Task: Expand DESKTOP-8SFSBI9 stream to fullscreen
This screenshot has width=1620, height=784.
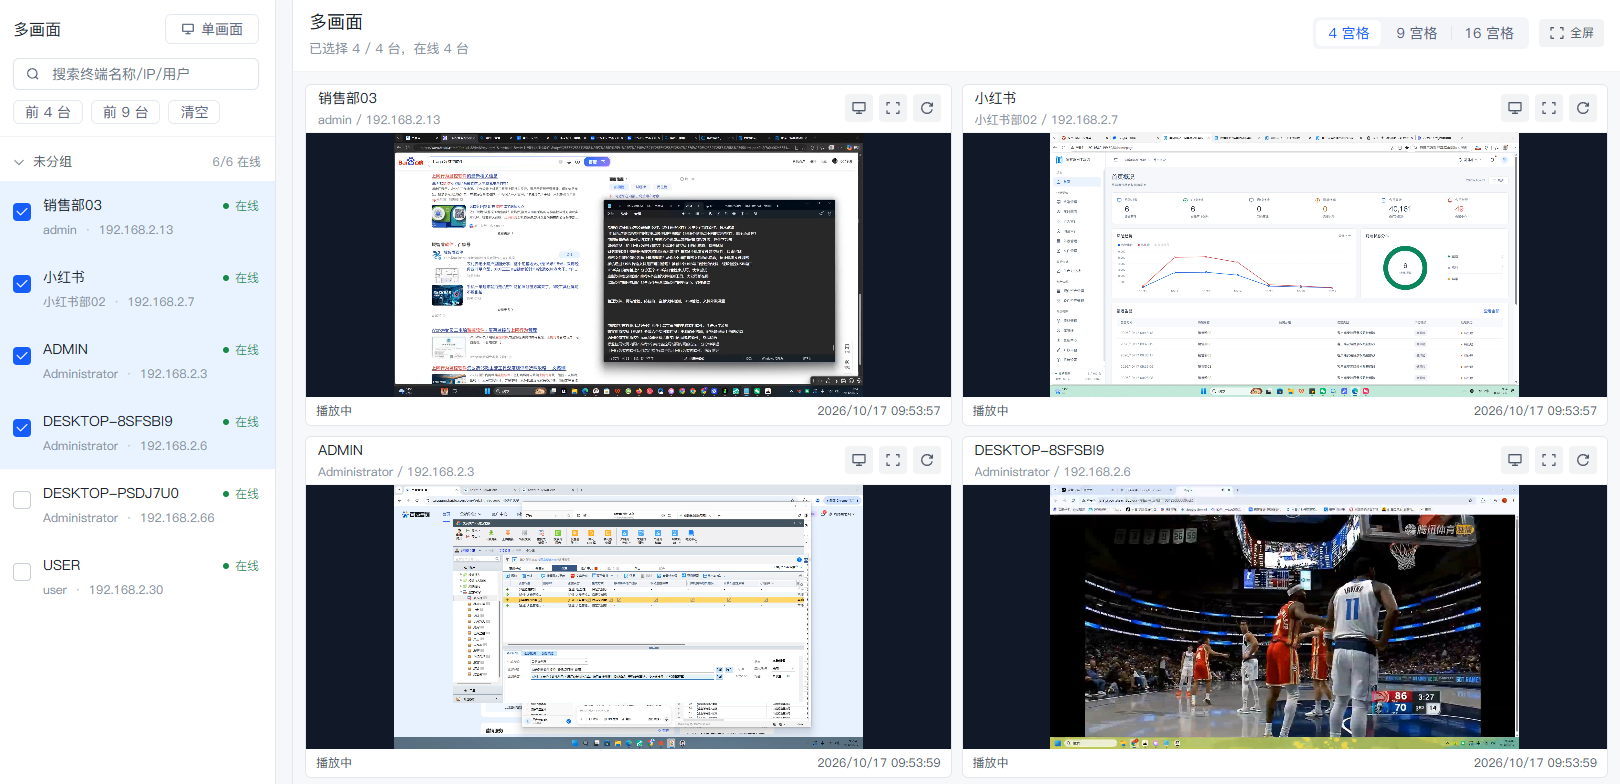Action: pos(1549,460)
